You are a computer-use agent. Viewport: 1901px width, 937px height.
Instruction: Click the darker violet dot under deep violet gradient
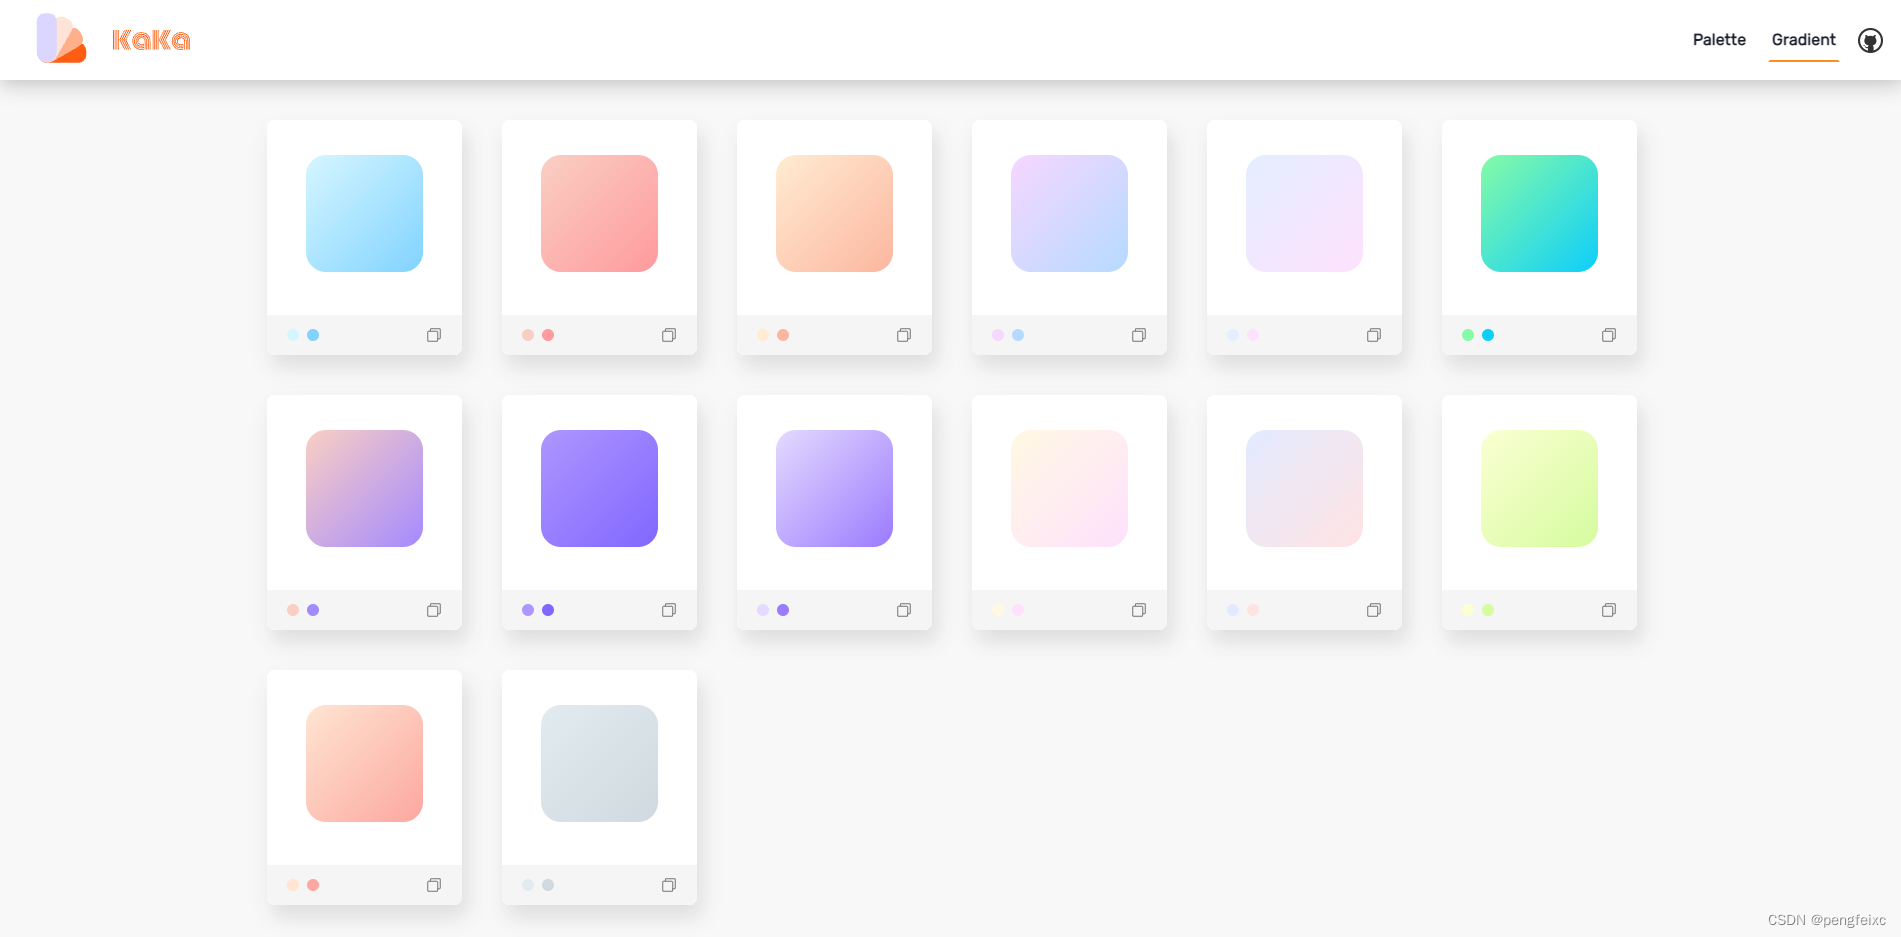click(548, 610)
